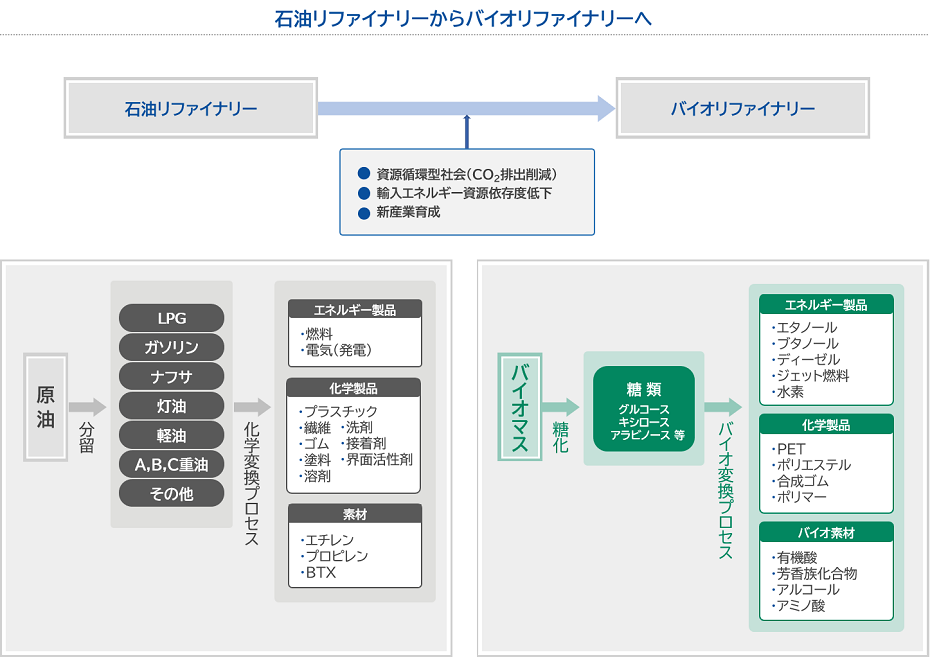This screenshot has width=930, height=657.
Task: Click the 有機酸 item
Action: pos(795,557)
